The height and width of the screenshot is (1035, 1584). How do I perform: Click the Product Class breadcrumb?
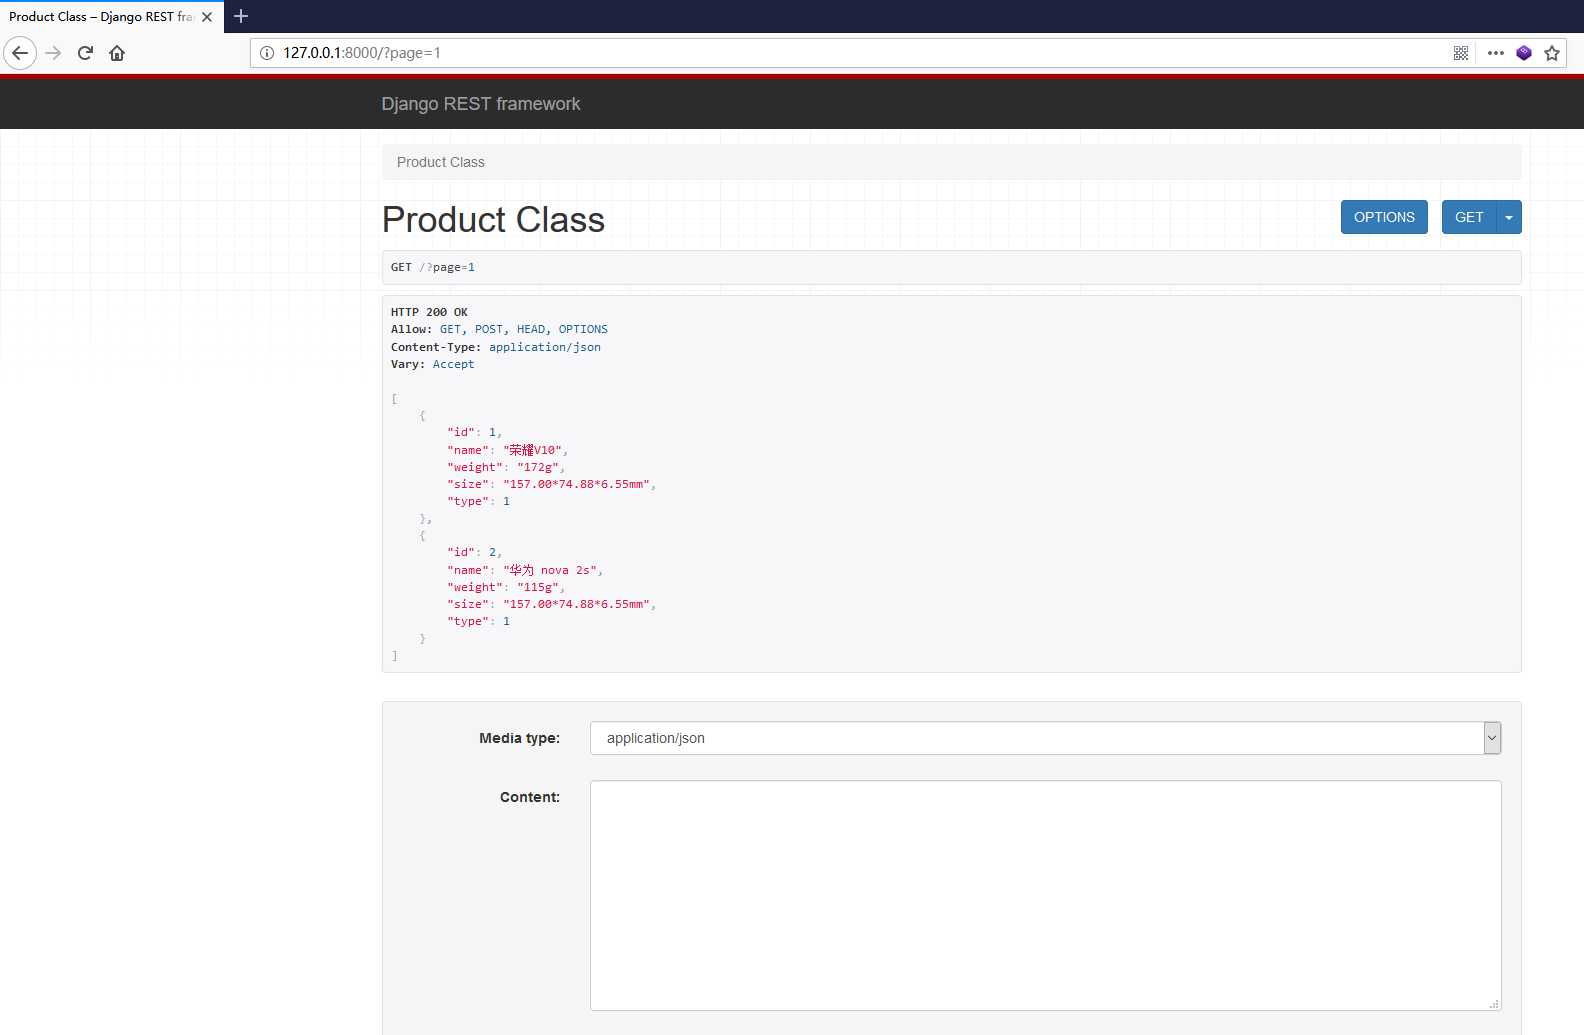[x=441, y=162]
